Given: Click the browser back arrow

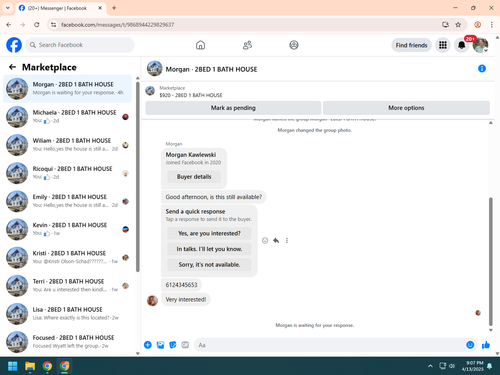Looking at the screenshot, I should [9, 25].
